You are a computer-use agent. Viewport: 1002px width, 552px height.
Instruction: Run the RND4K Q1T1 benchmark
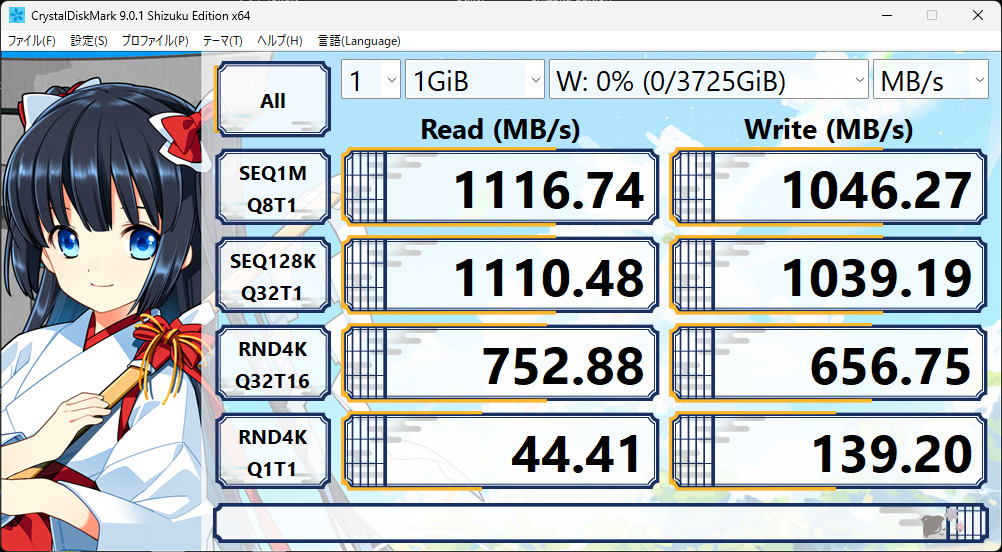(272, 453)
